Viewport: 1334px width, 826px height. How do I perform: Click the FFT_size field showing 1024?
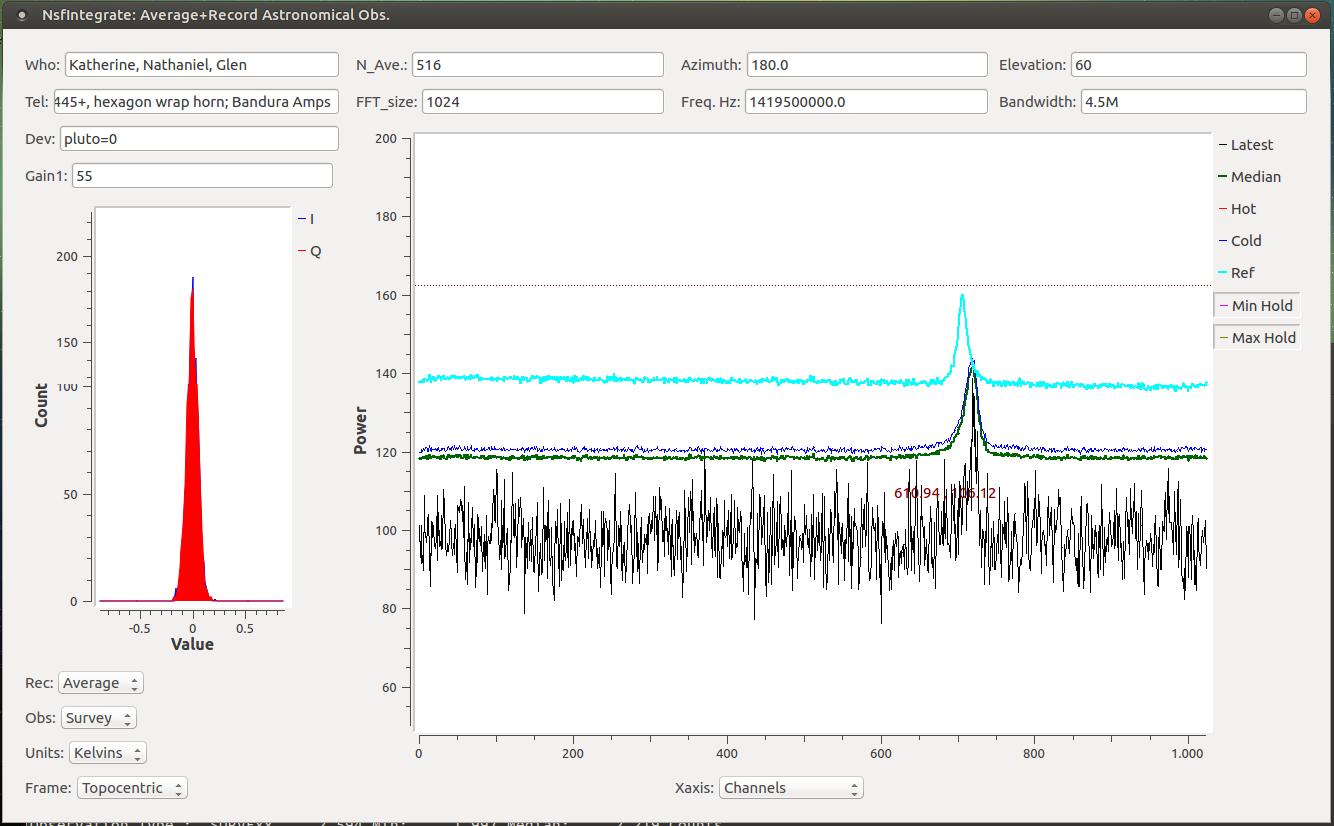pos(543,102)
